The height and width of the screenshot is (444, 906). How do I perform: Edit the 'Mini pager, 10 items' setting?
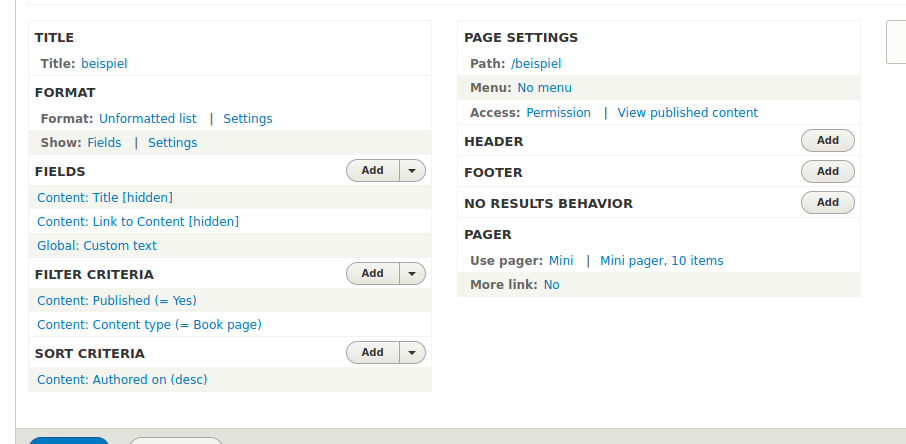point(661,261)
